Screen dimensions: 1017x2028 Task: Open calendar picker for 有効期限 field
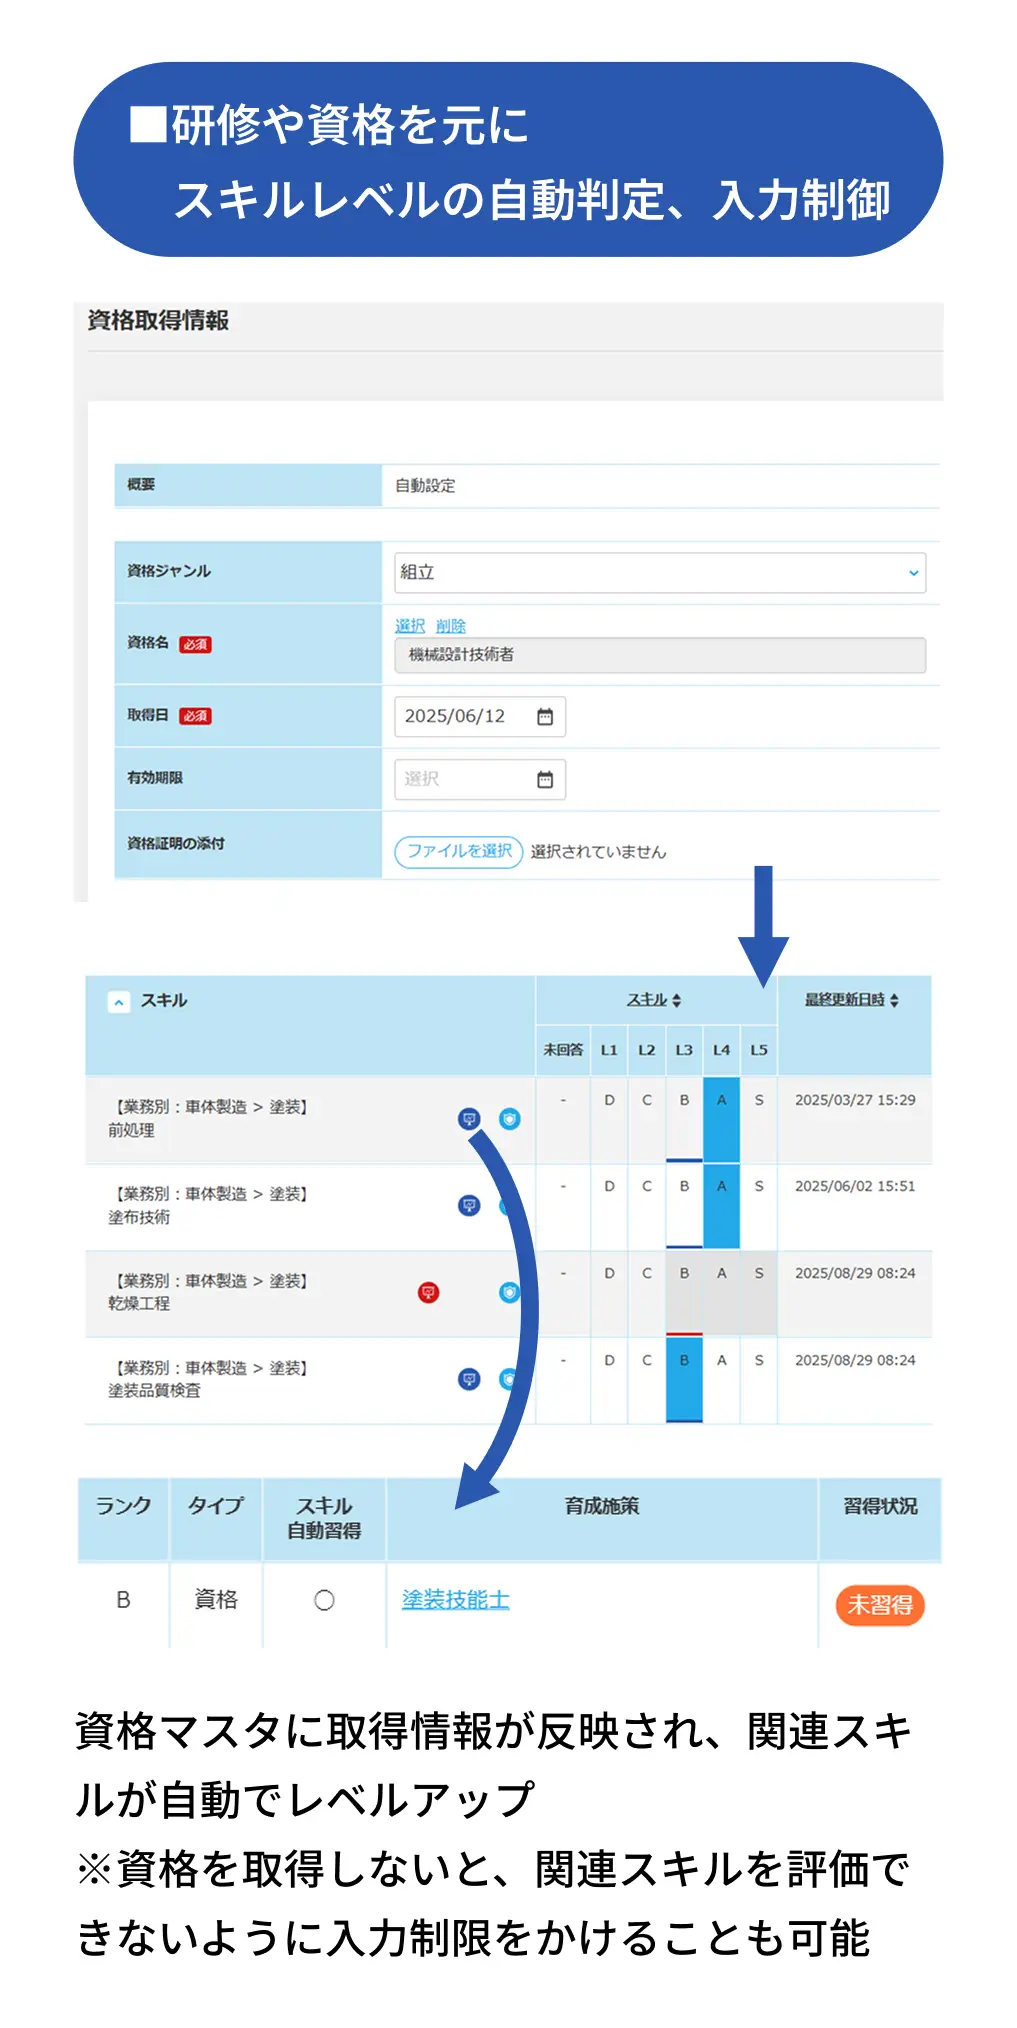(544, 780)
